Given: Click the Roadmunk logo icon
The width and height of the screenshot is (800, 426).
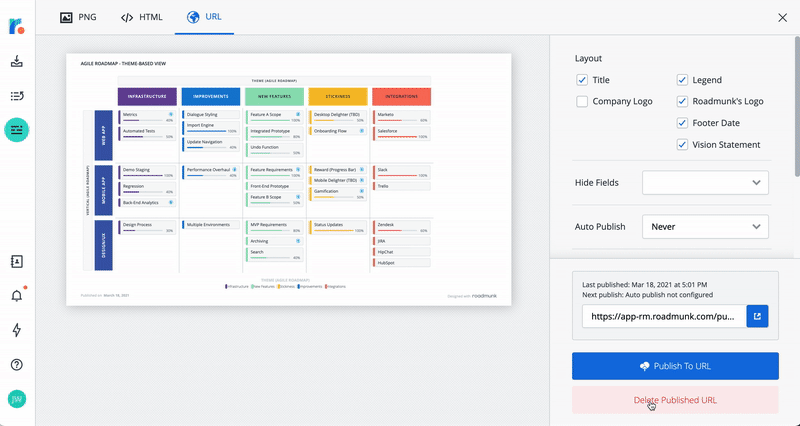Looking at the screenshot, I should pos(17,27).
